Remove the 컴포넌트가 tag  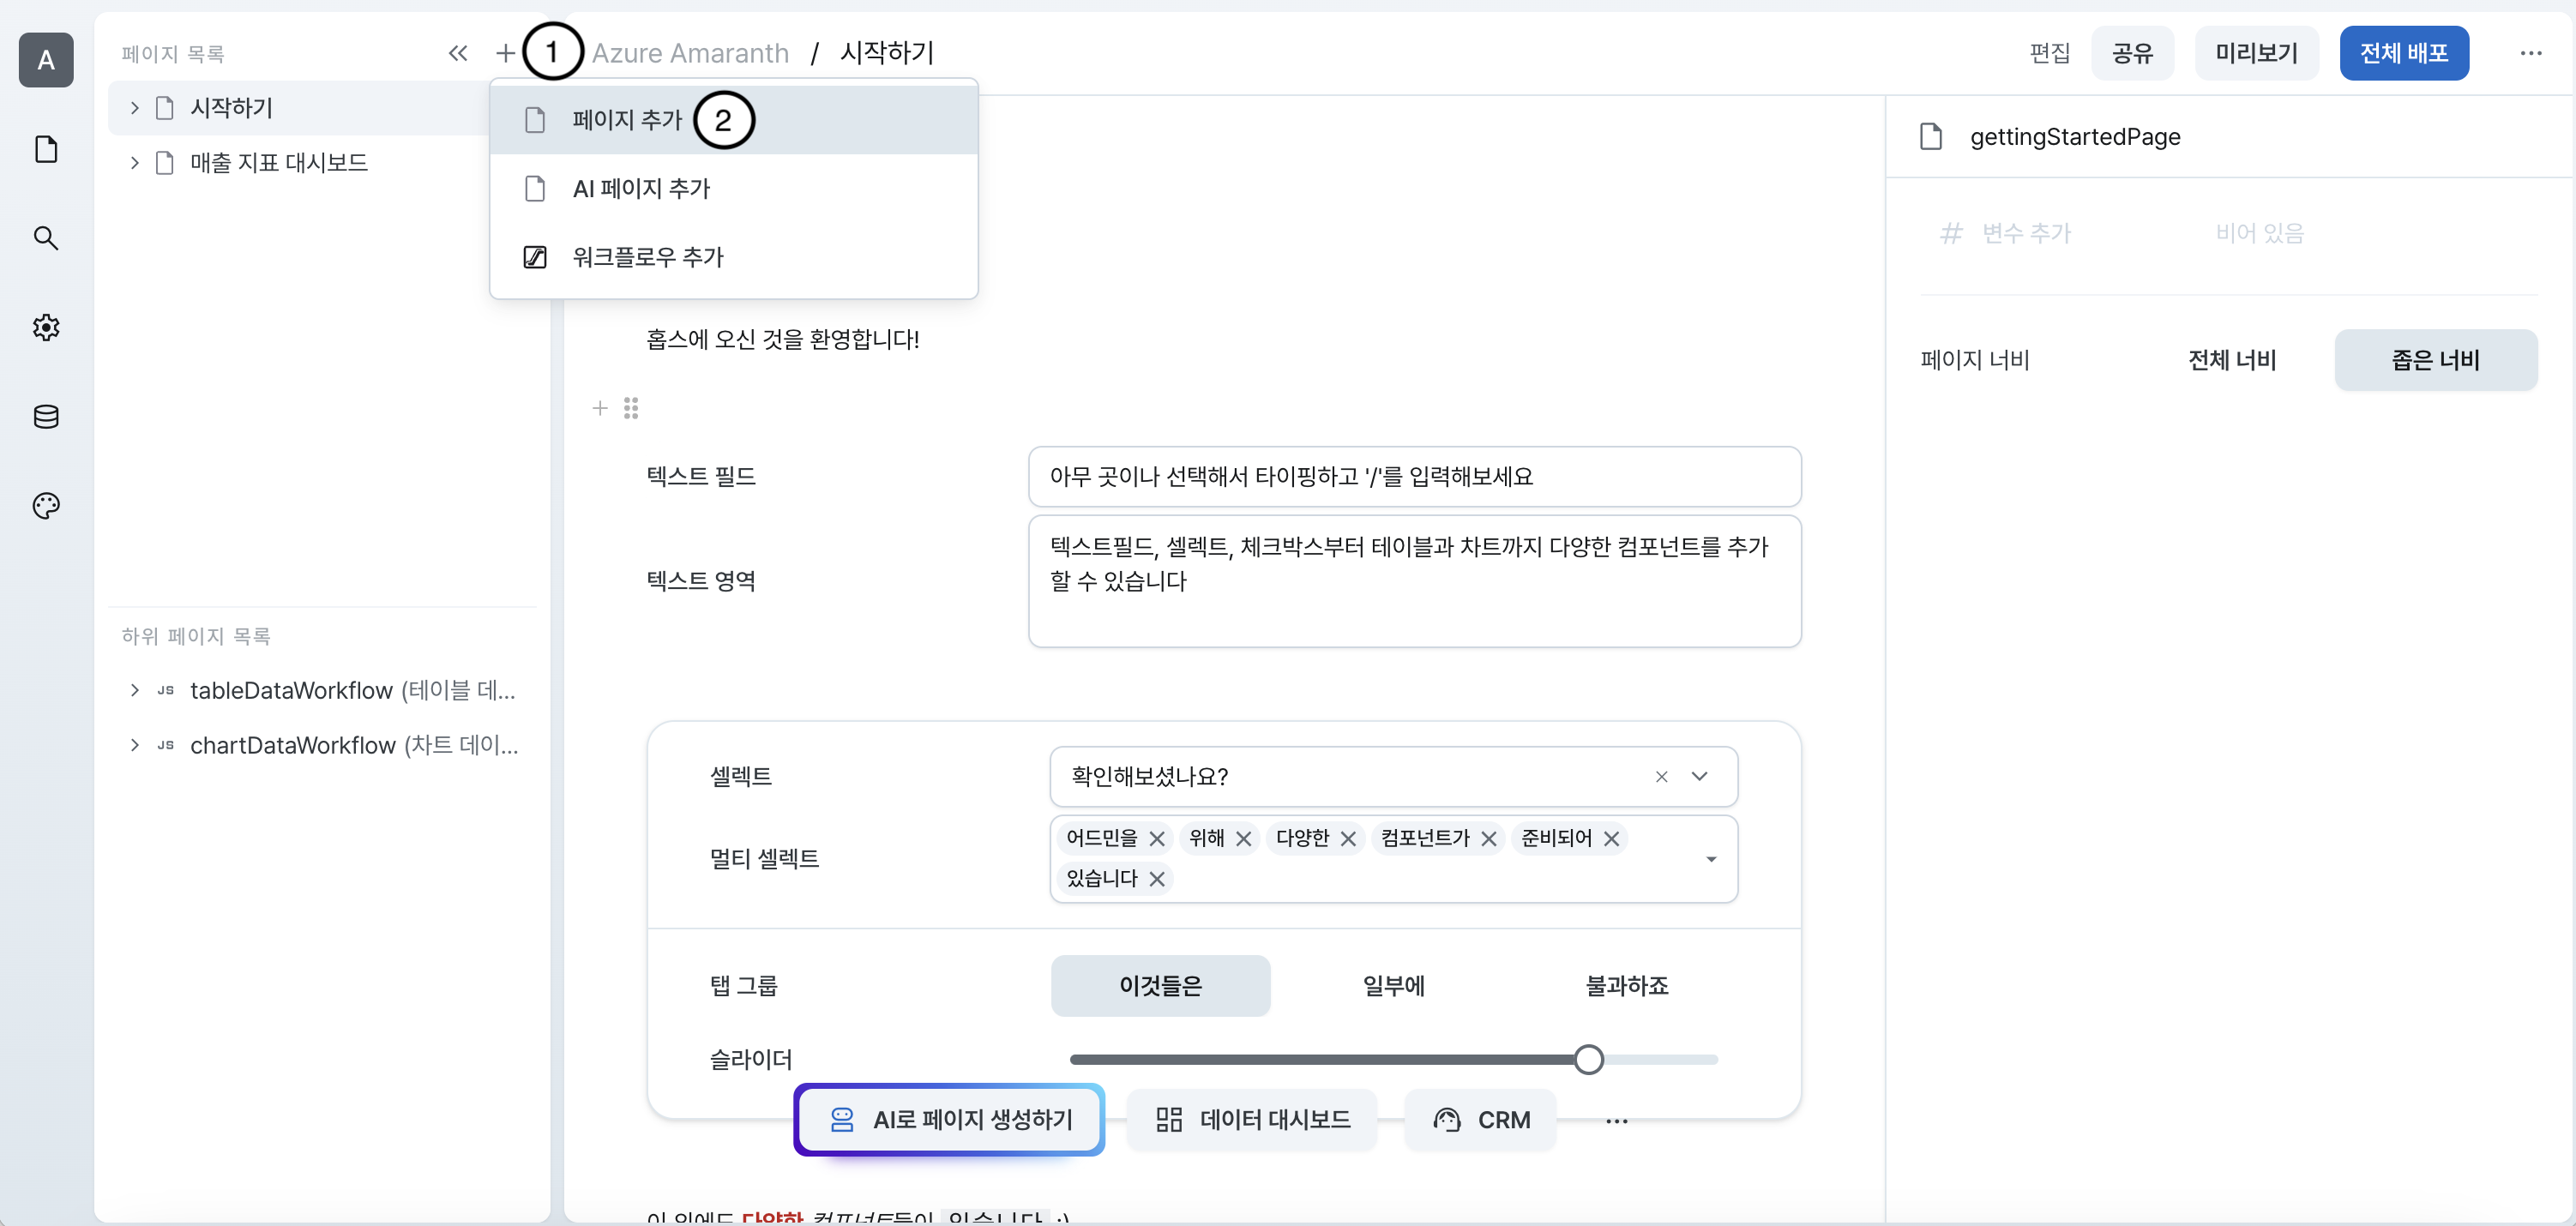pos(1489,839)
